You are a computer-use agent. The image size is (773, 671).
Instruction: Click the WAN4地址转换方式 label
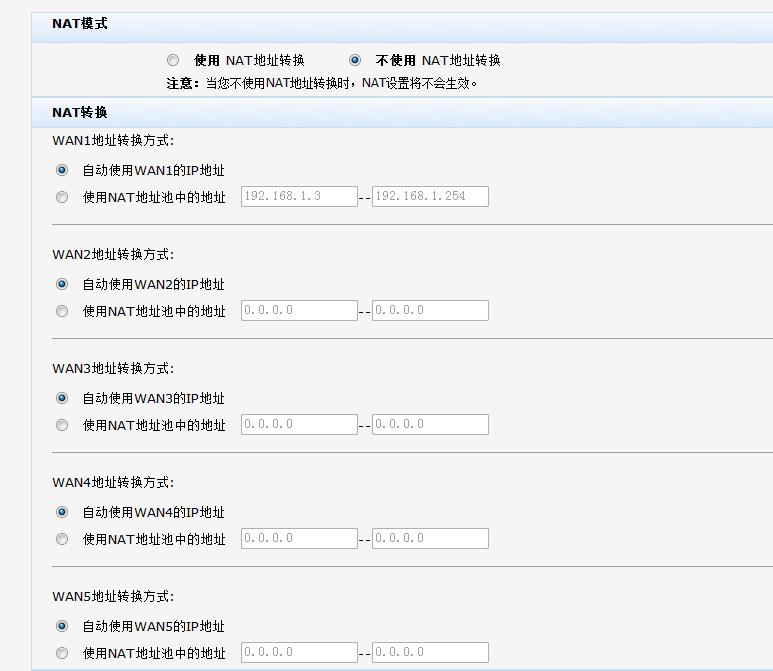[x=113, y=482]
